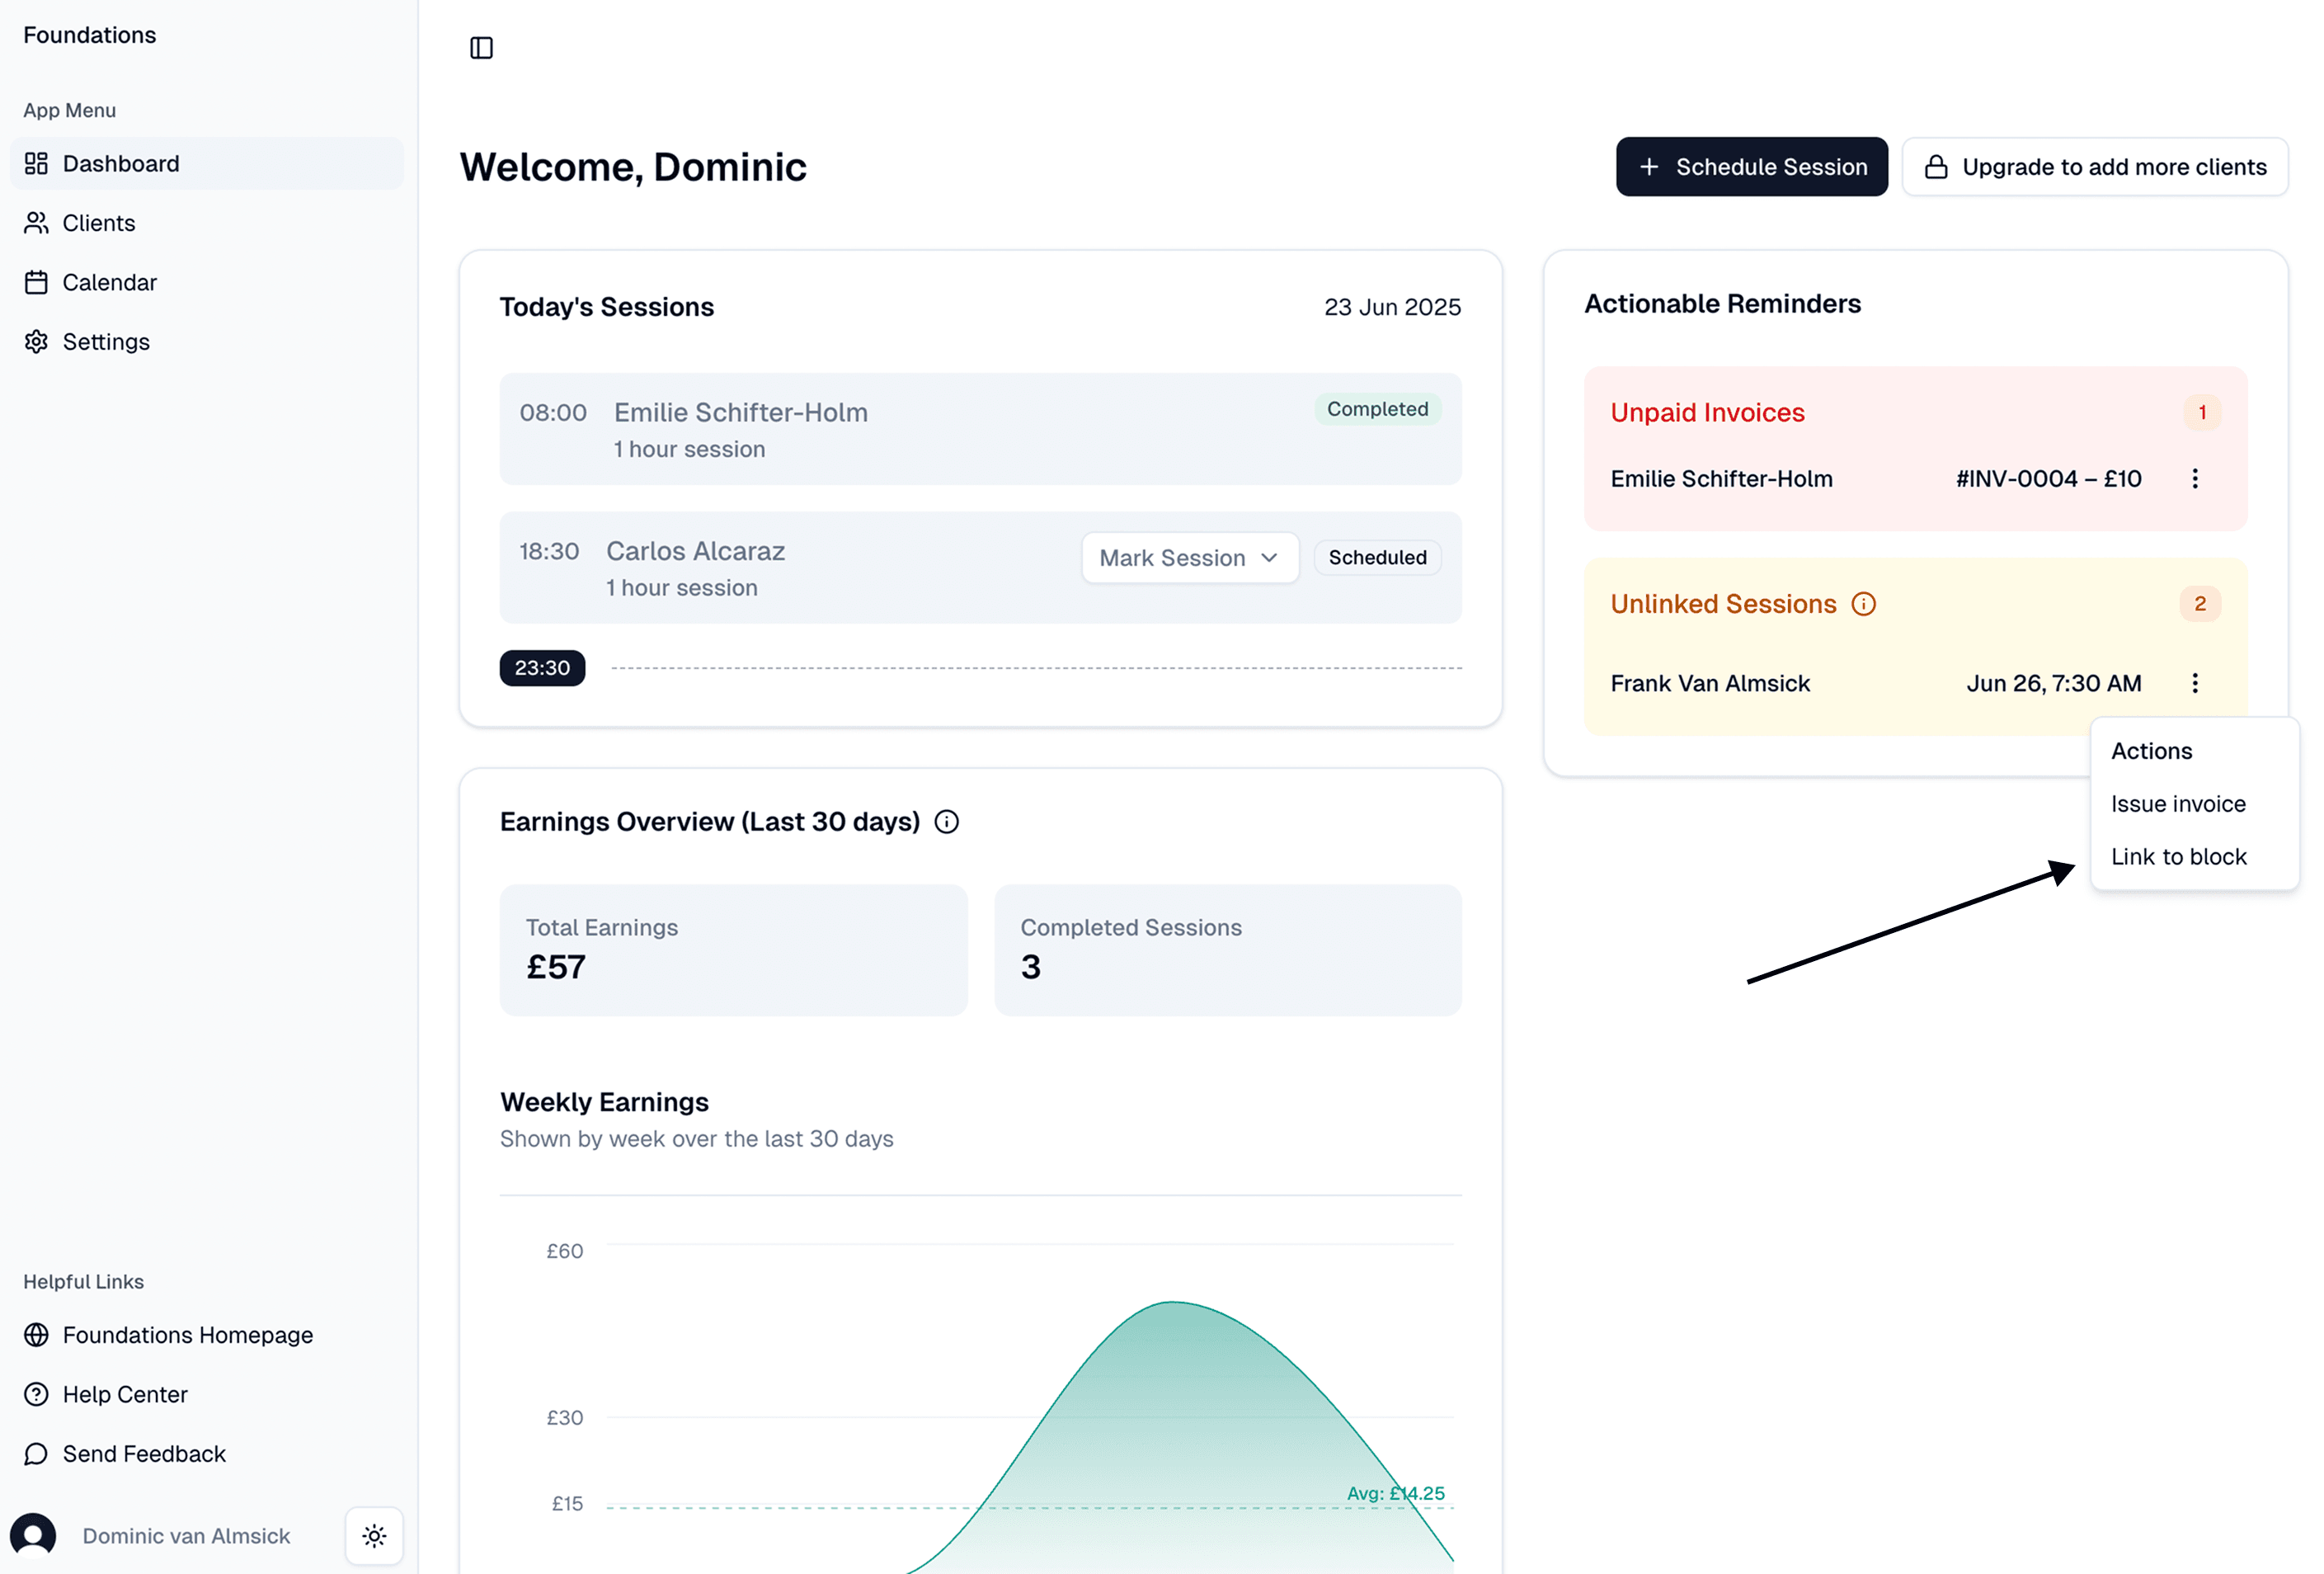Open three-dot menu for Emilie's unpaid invoice
This screenshot has width=2324, height=1574.
(2194, 479)
